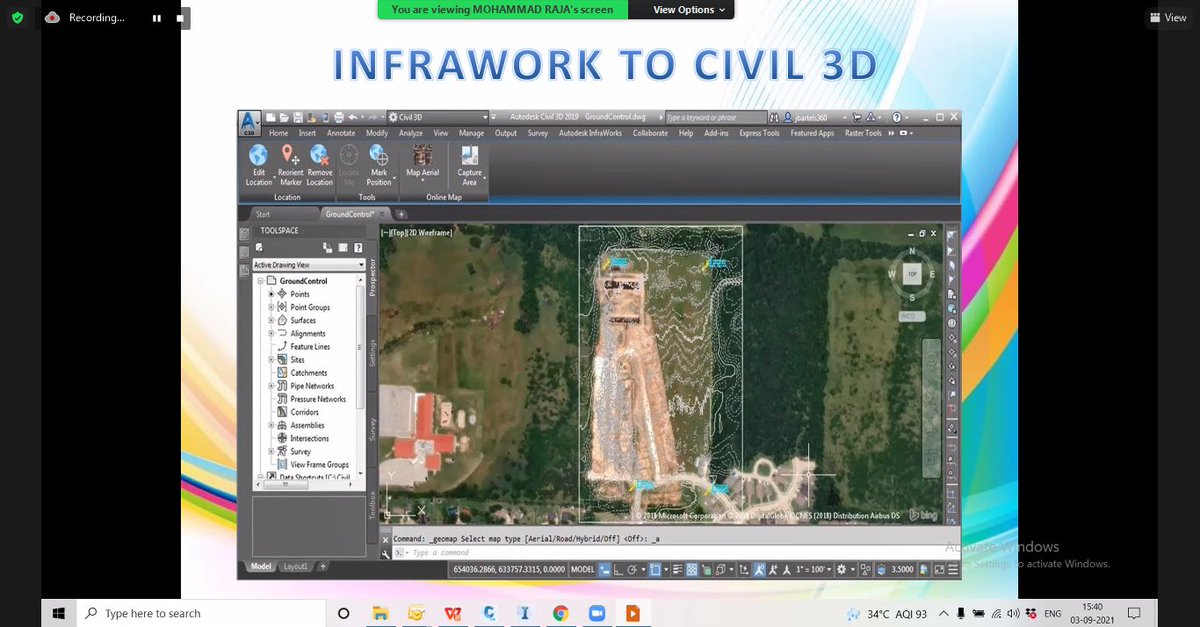This screenshot has width=1200, height=627.
Task: Click the Capture Area icon
Action: [469, 155]
